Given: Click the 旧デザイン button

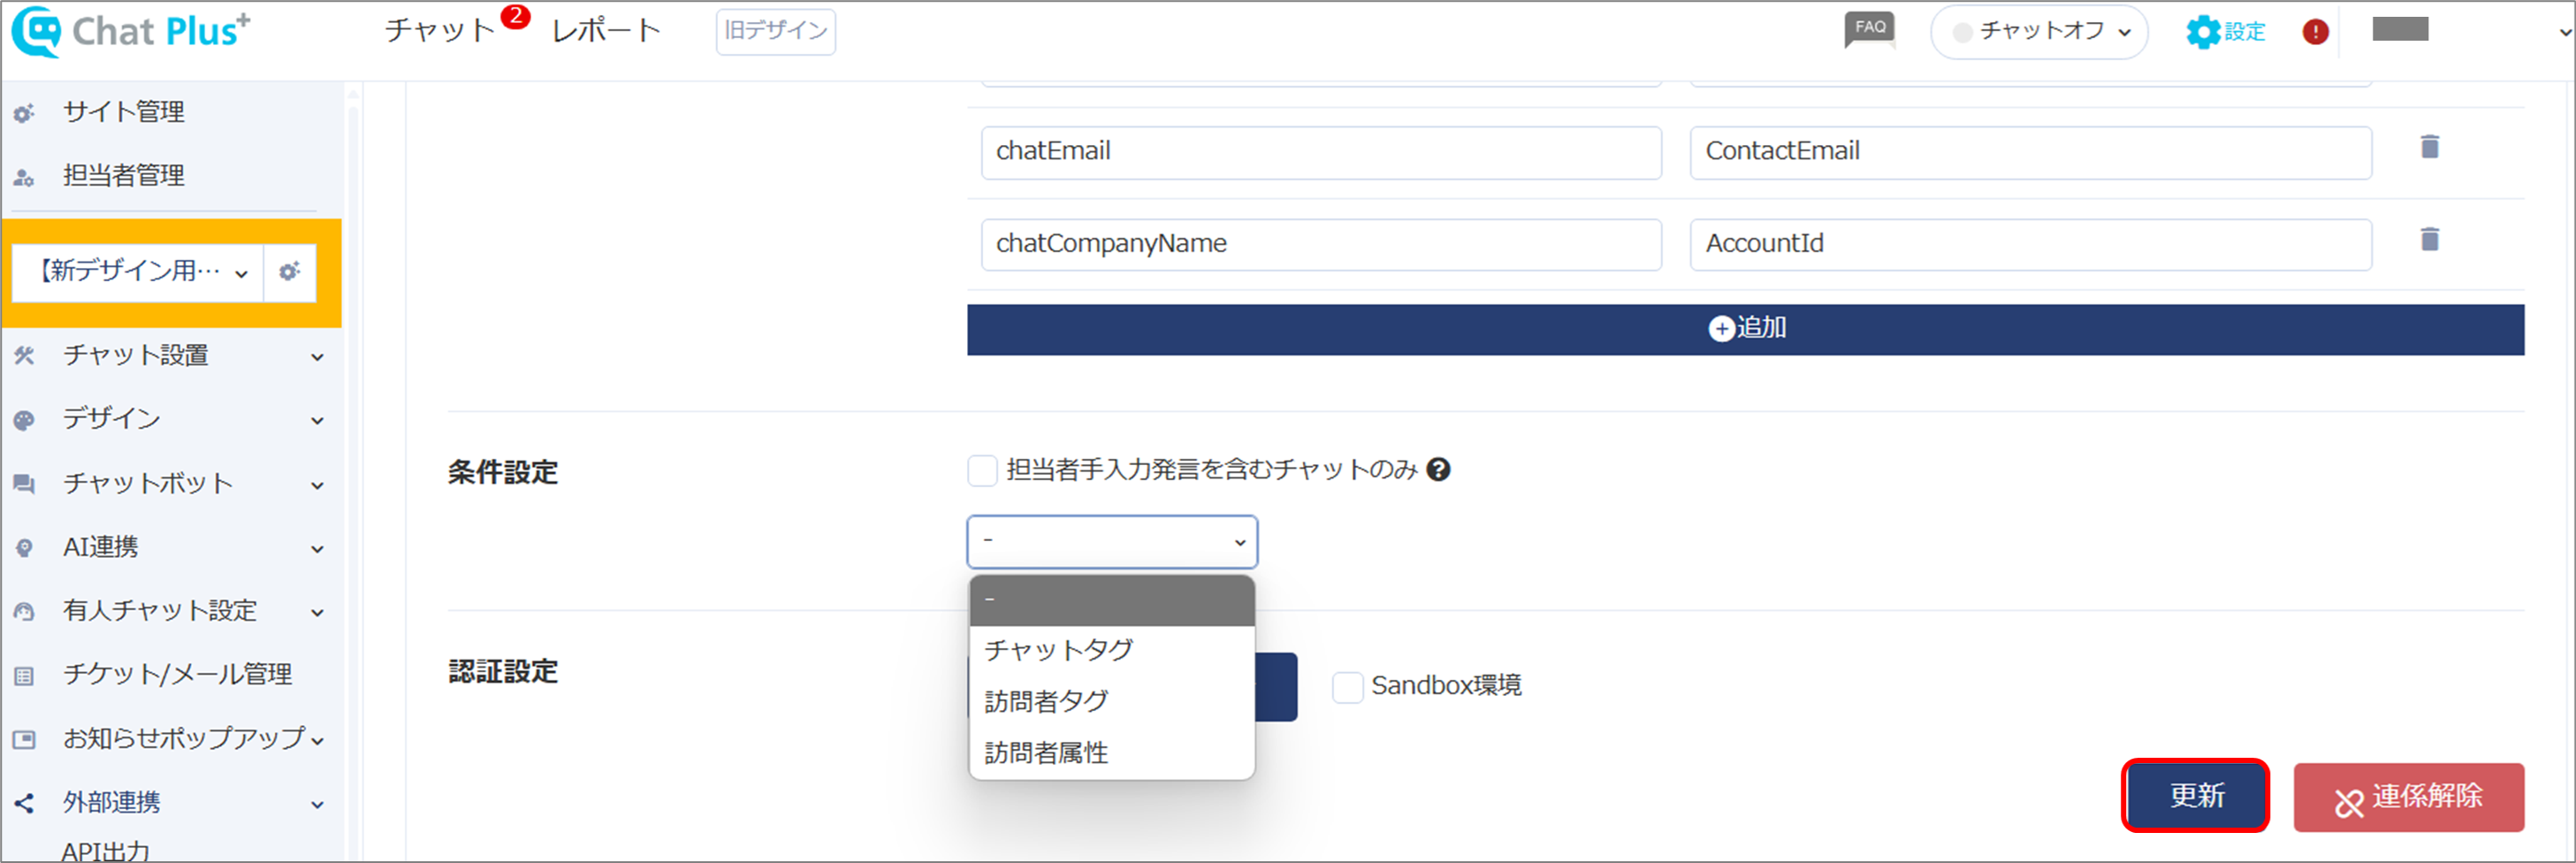Looking at the screenshot, I should (x=776, y=31).
